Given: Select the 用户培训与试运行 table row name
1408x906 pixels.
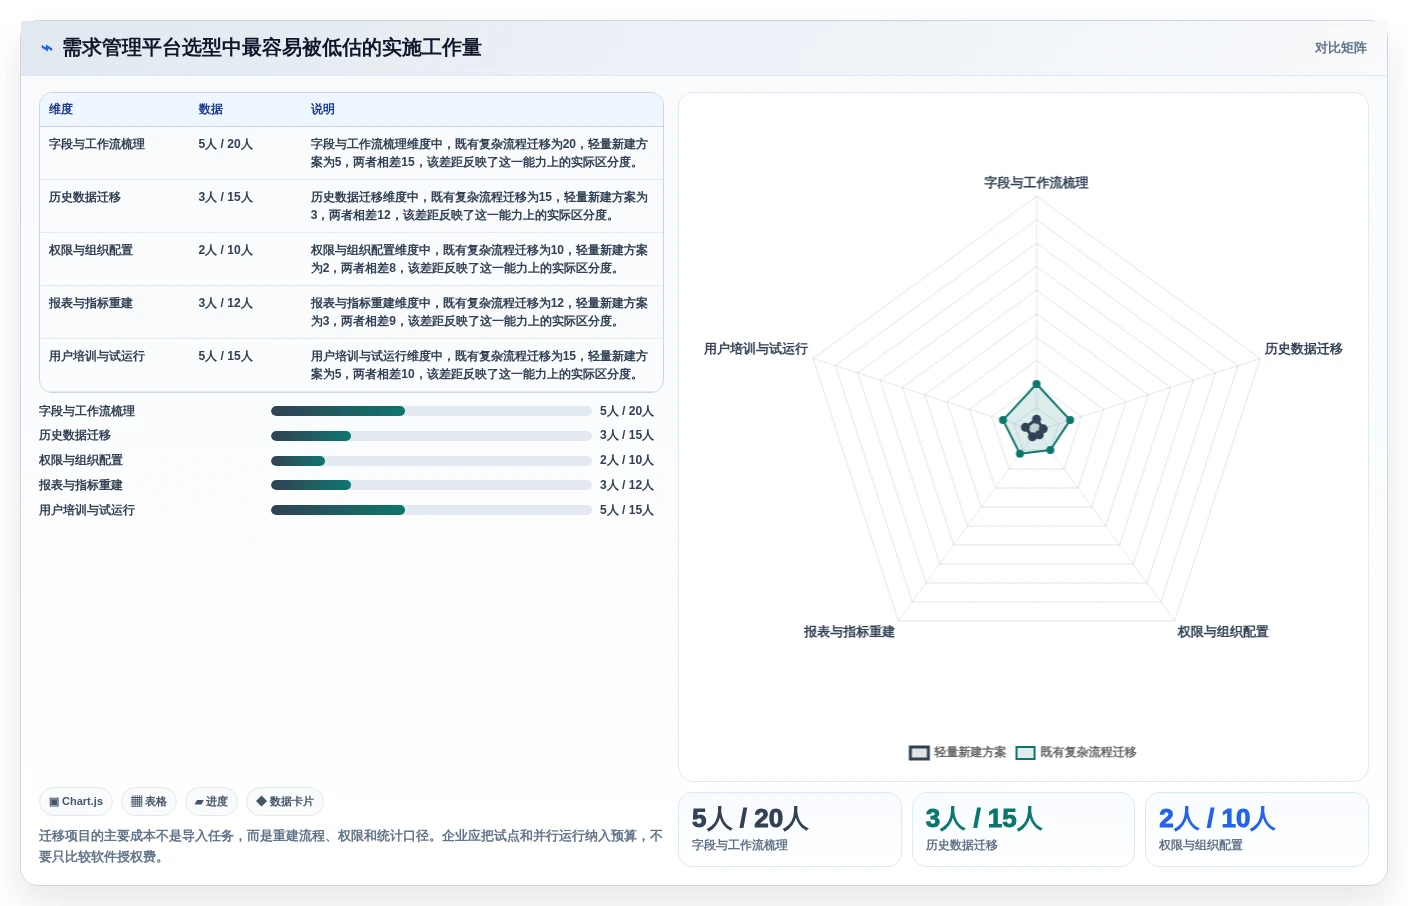Looking at the screenshot, I should [97, 356].
